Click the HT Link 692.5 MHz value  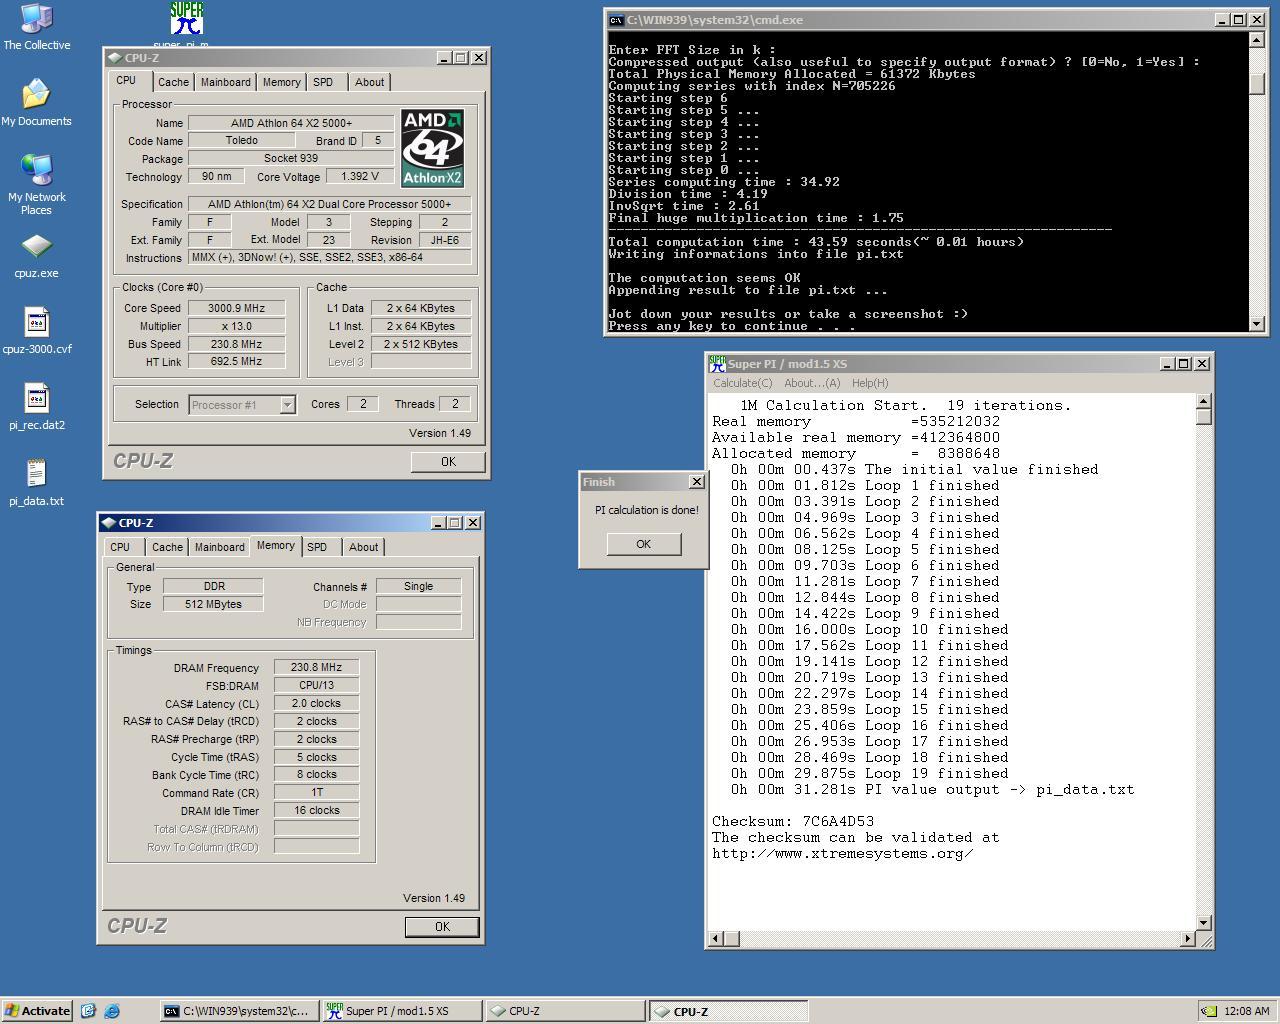[x=237, y=362]
